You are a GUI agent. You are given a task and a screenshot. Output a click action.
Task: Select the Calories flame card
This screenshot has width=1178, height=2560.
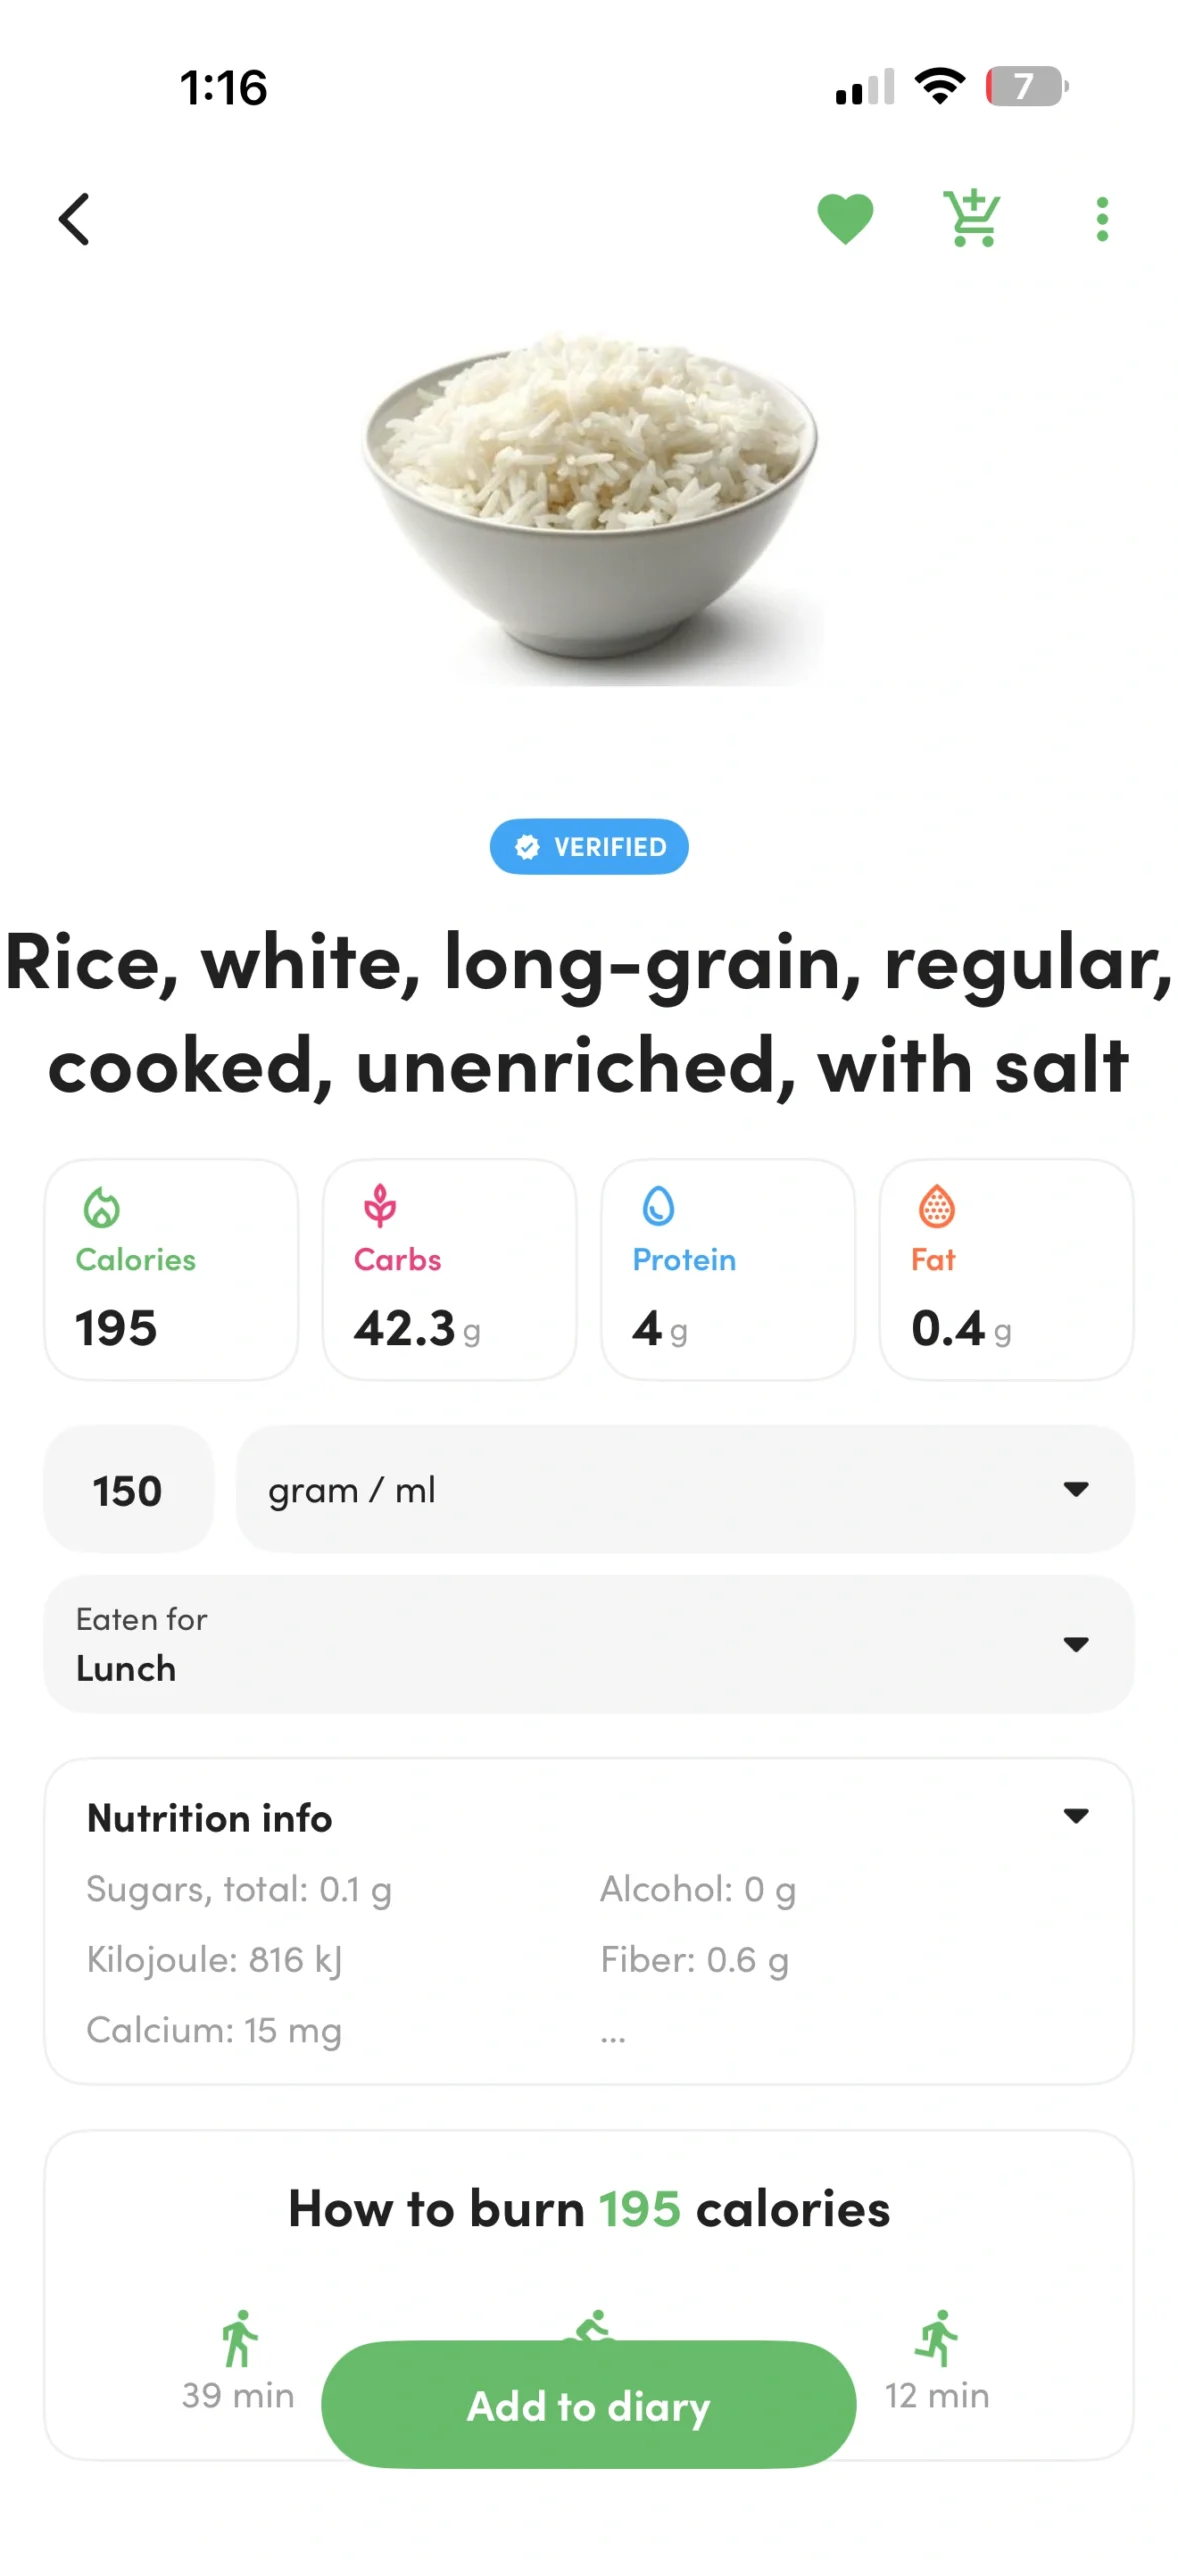point(171,1269)
